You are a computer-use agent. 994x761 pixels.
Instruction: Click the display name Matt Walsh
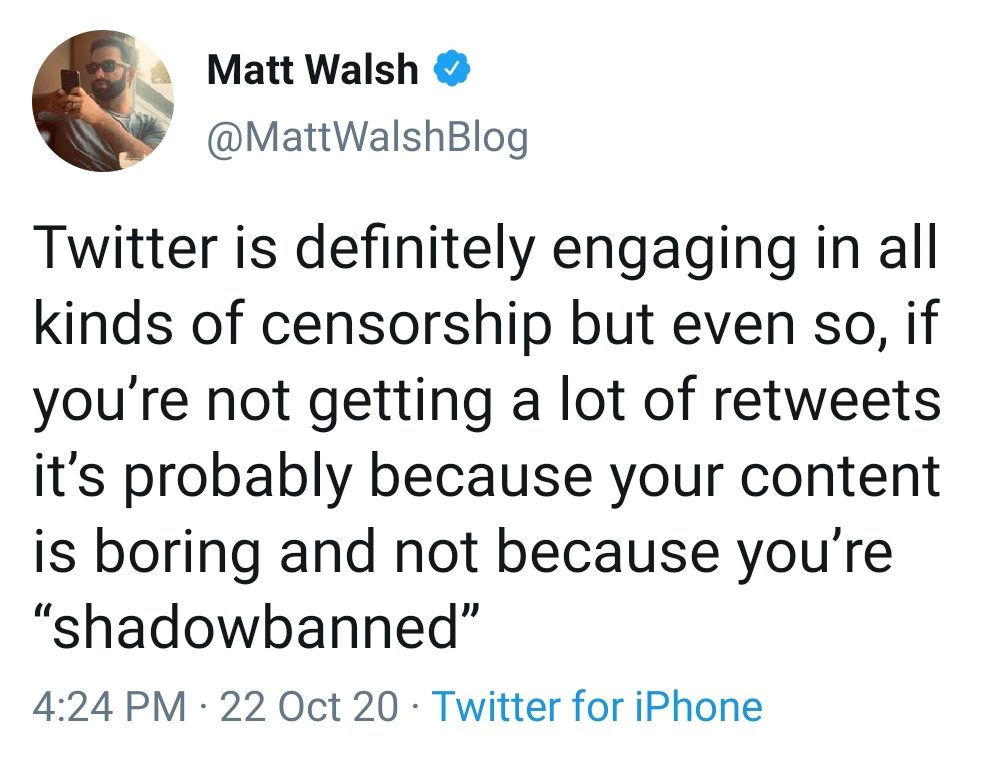point(313,70)
